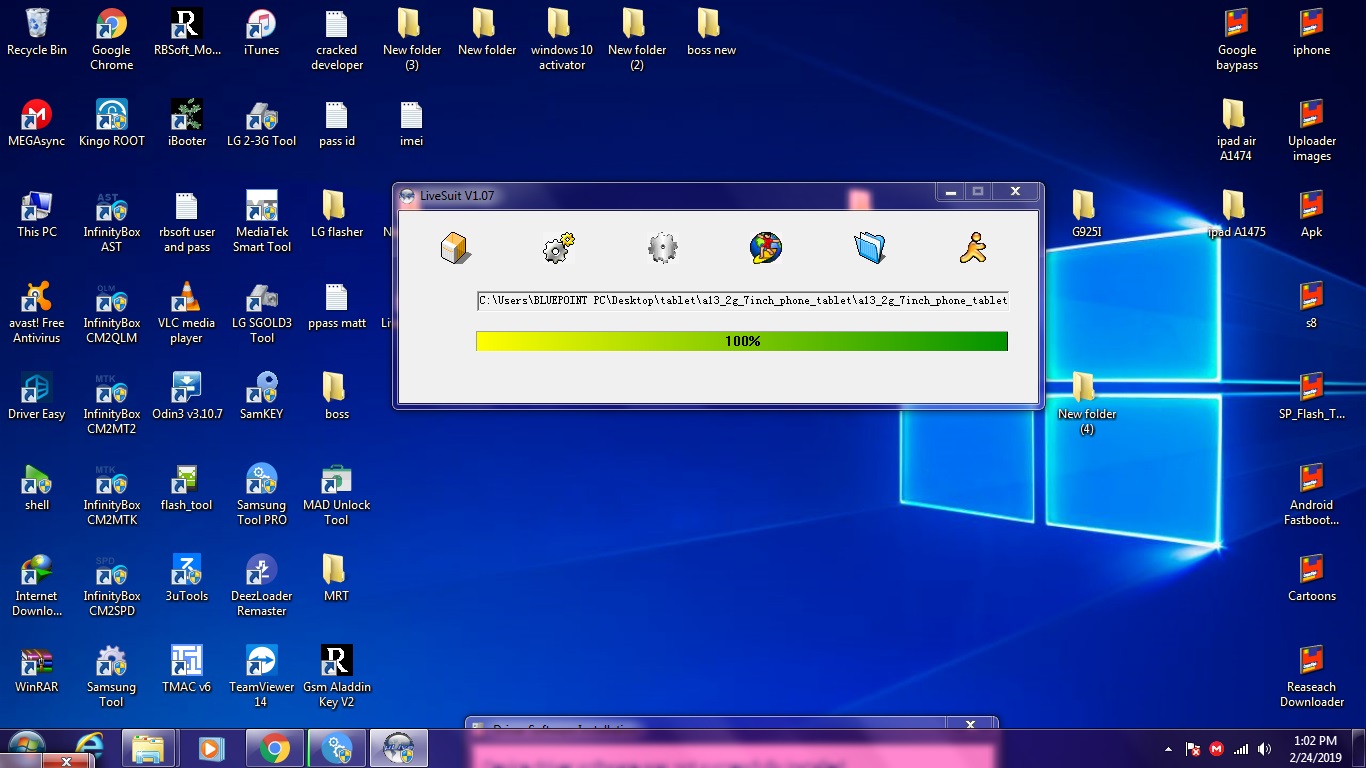Open File Explorer from the taskbar
Image resolution: width=1366 pixels, height=768 pixels.
(x=148, y=748)
